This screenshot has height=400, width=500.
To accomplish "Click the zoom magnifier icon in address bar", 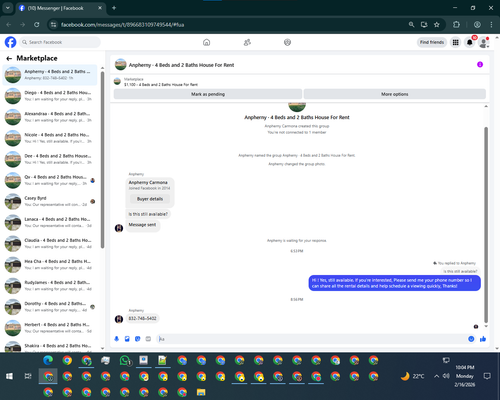I will tap(411, 25).
